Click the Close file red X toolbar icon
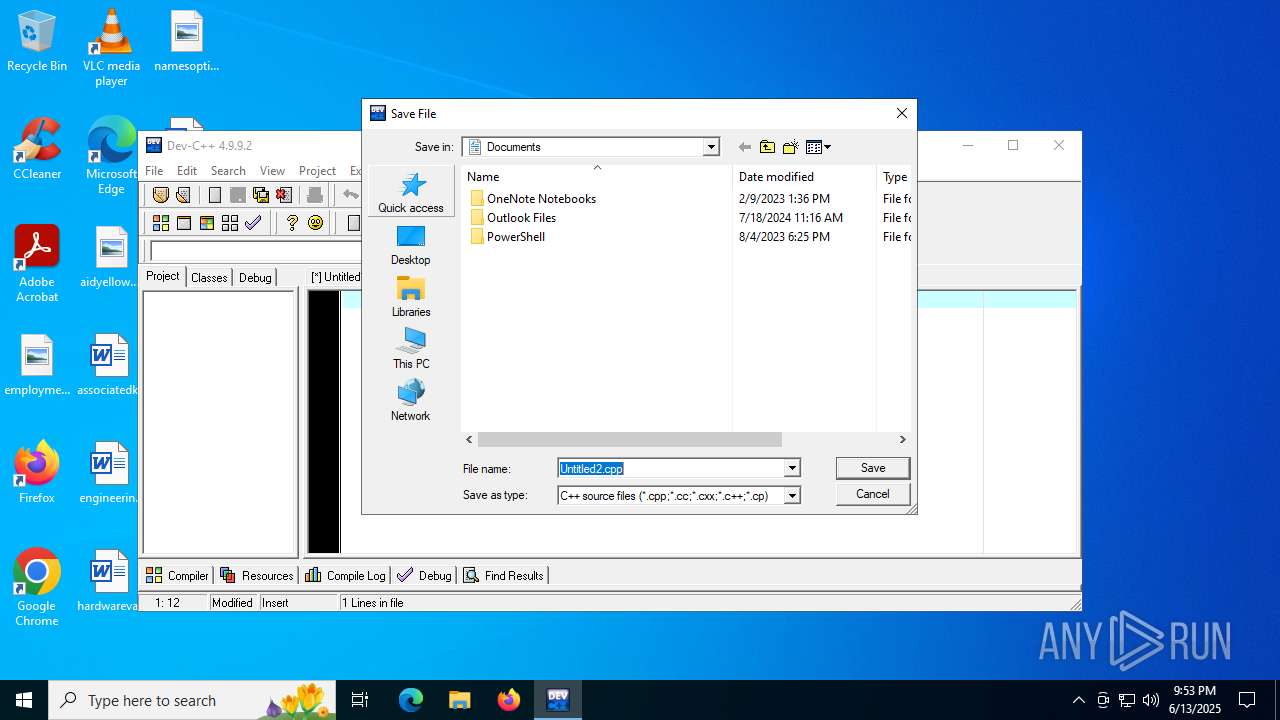Screen dimensions: 1280x720 (284, 195)
